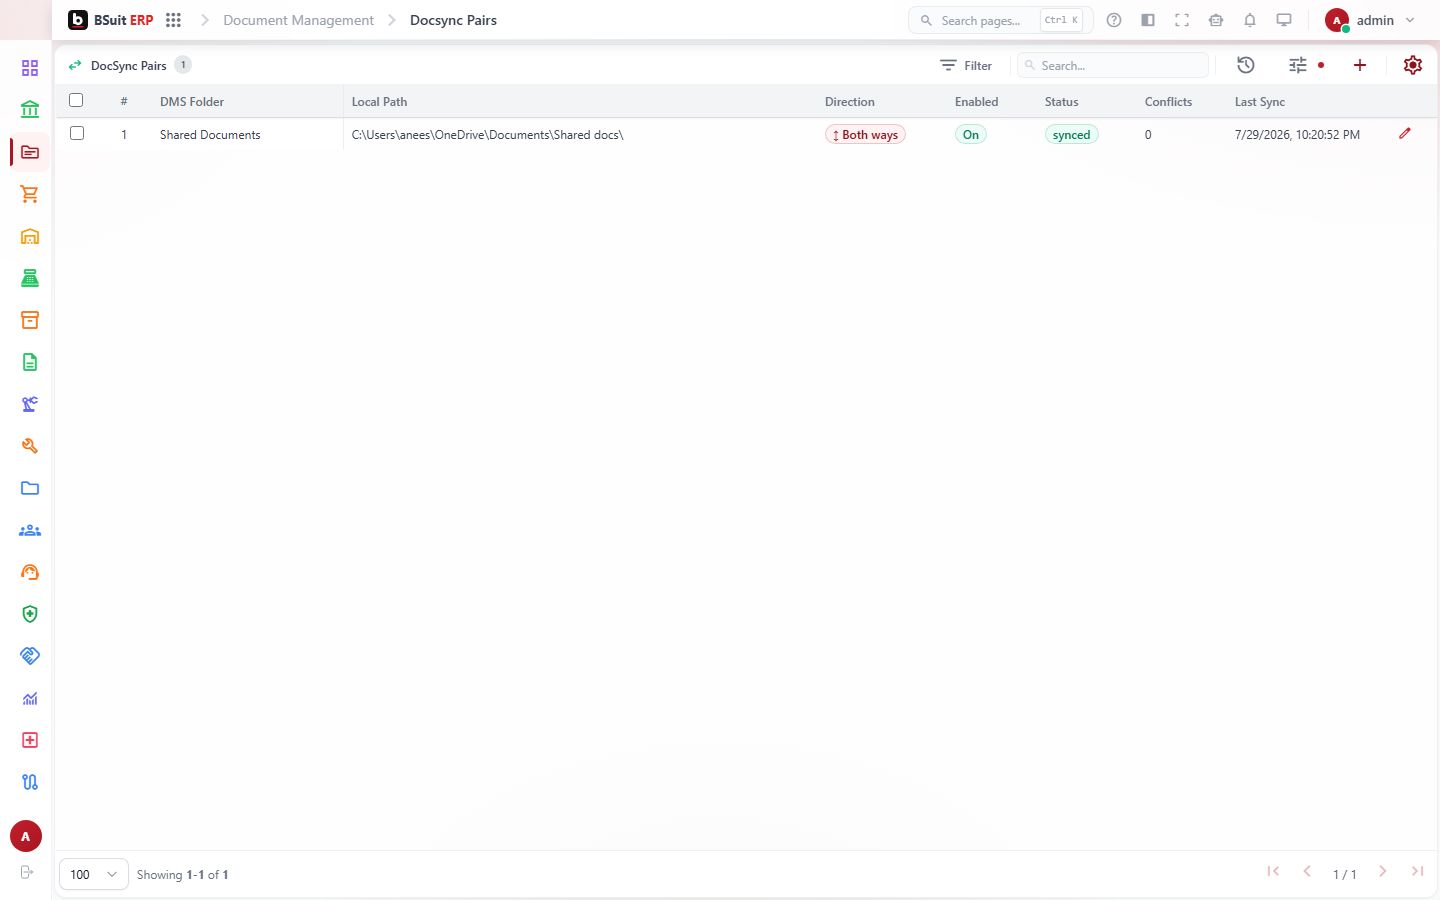Open the 100 rows per page dropdown
Screen dimensions: 1440x900
pos(94,874)
